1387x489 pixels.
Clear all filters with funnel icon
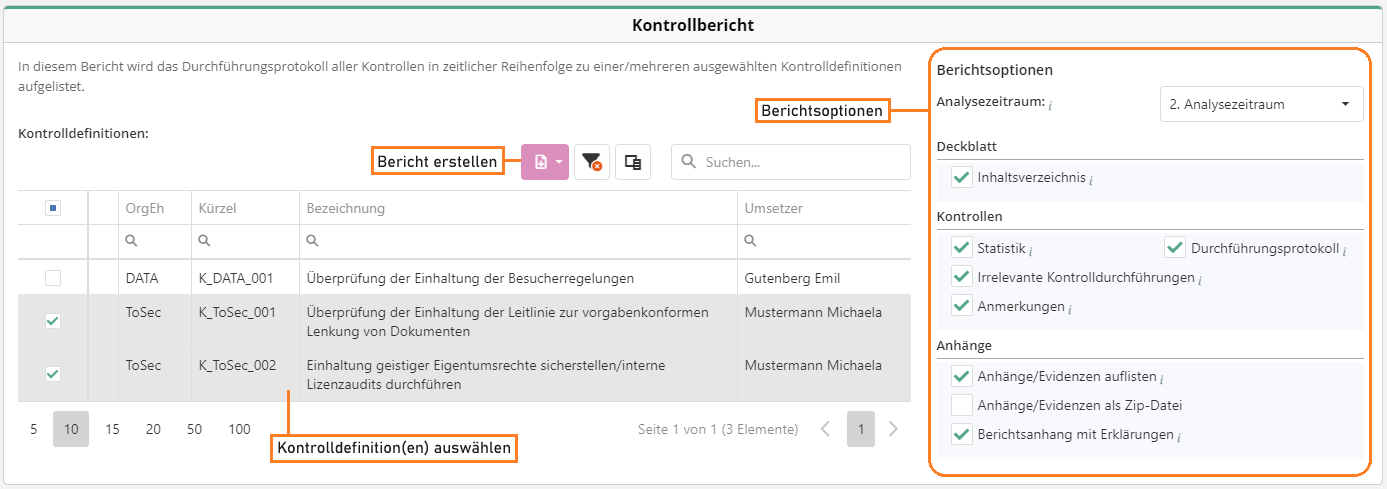coord(592,162)
